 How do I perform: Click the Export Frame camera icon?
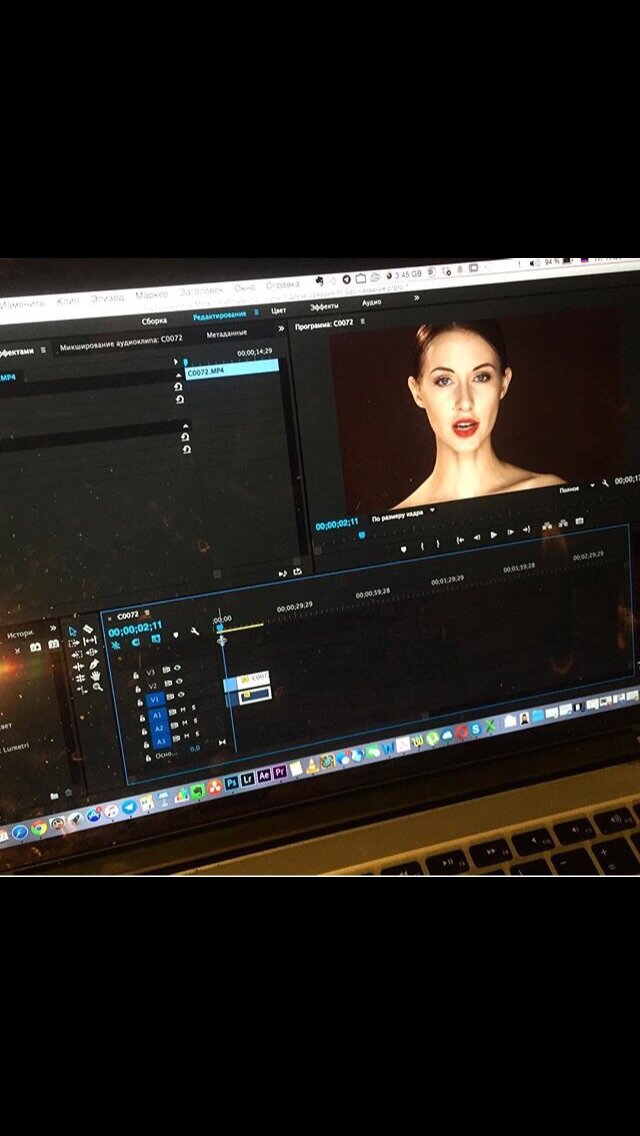tap(579, 521)
